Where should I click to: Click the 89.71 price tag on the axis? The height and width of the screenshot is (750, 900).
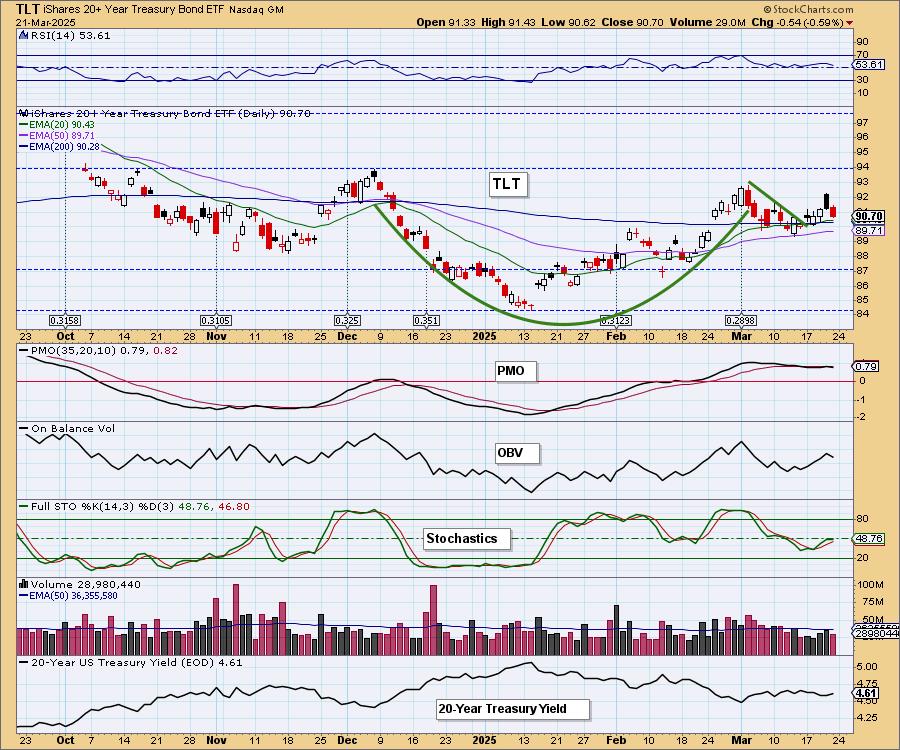coord(869,231)
